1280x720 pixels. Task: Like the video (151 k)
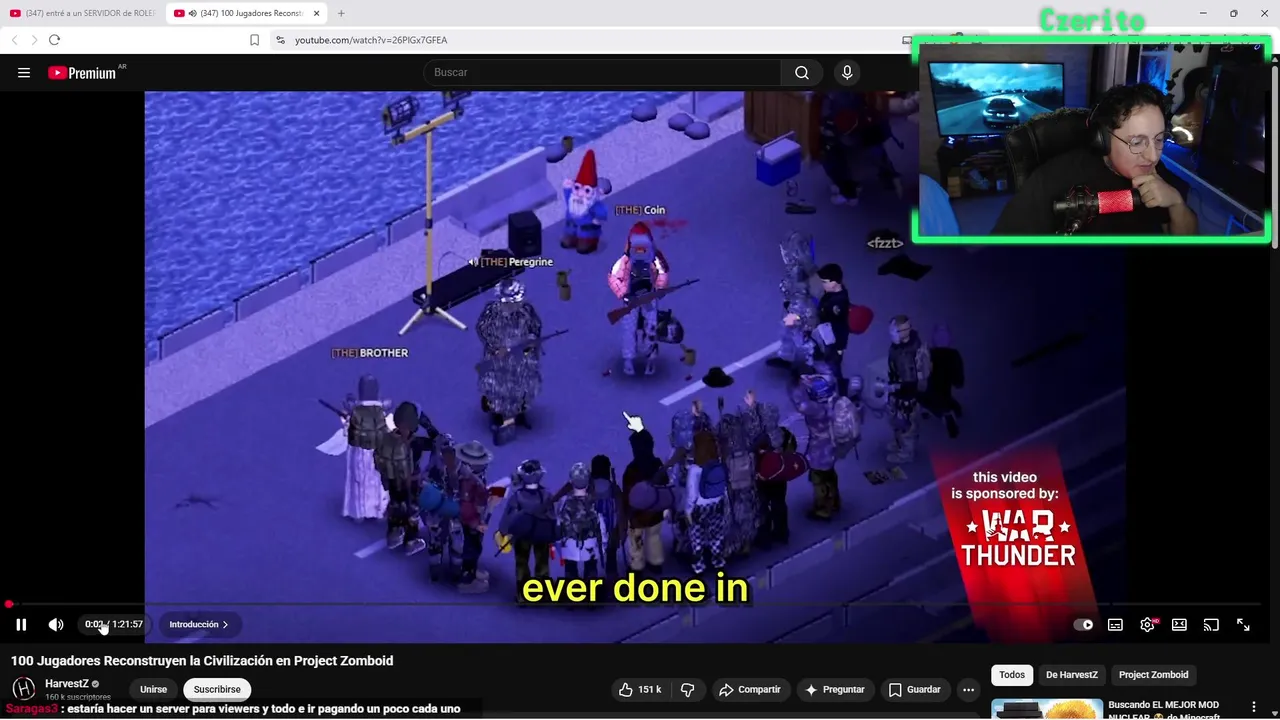pos(640,689)
